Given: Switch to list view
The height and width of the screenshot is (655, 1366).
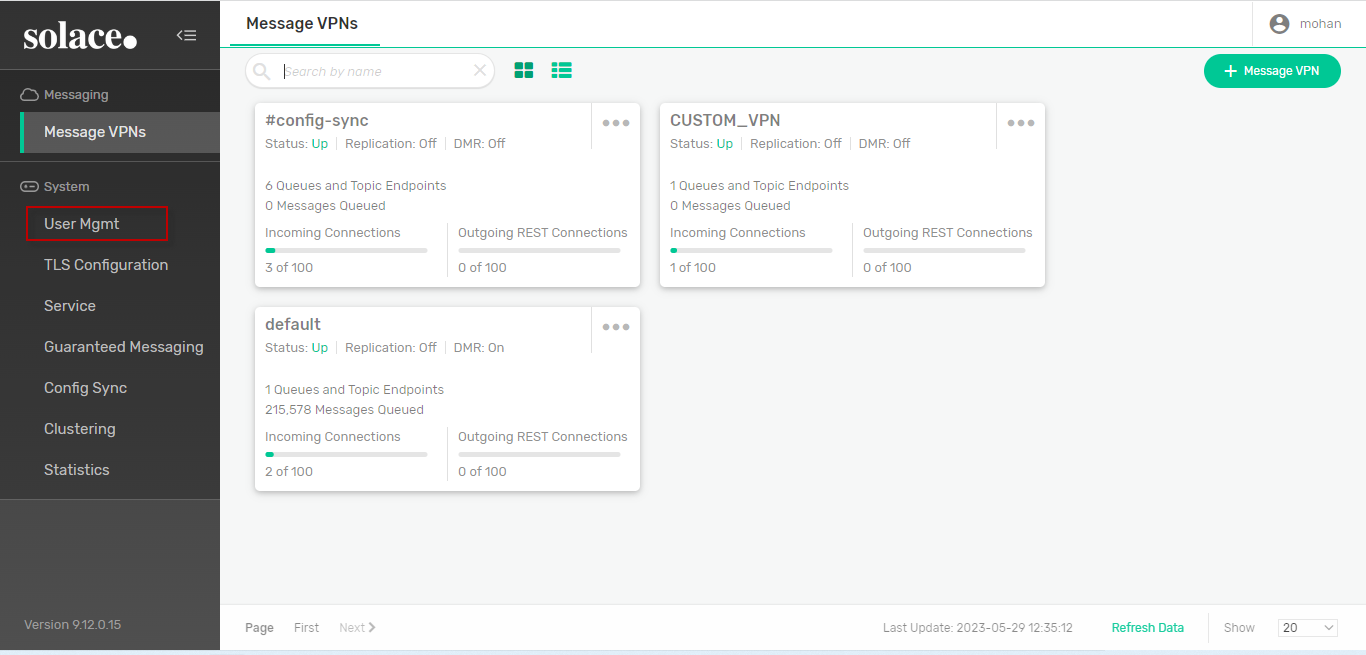Looking at the screenshot, I should tap(561, 70).
